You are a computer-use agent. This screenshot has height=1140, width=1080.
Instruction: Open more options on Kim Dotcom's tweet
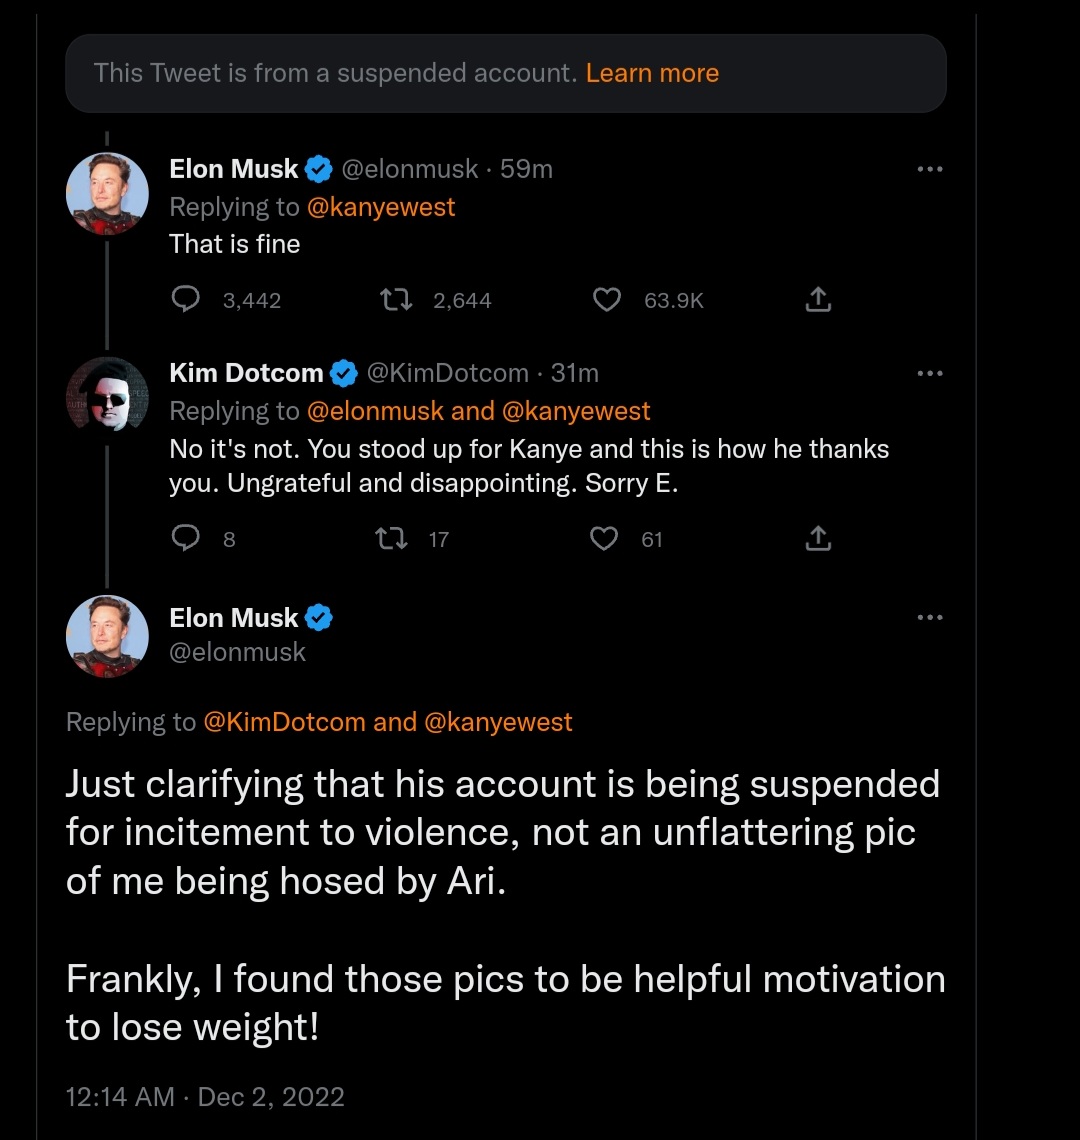[929, 373]
